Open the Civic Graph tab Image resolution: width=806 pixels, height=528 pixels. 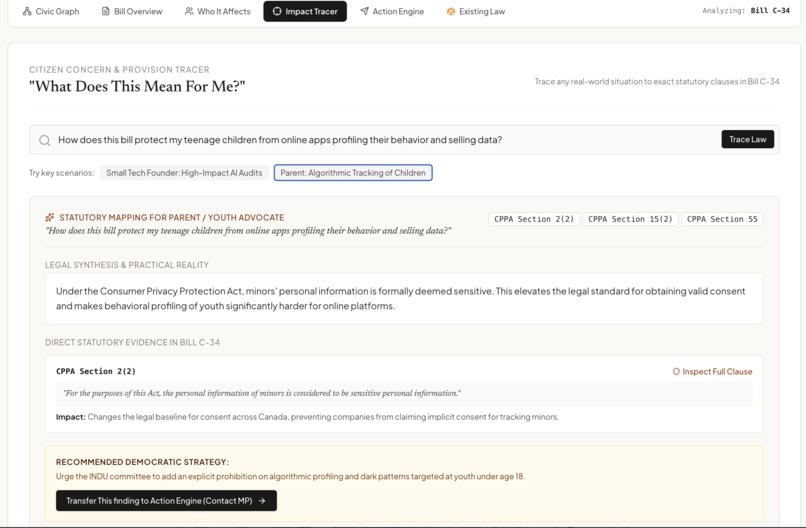[x=51, y=11]
